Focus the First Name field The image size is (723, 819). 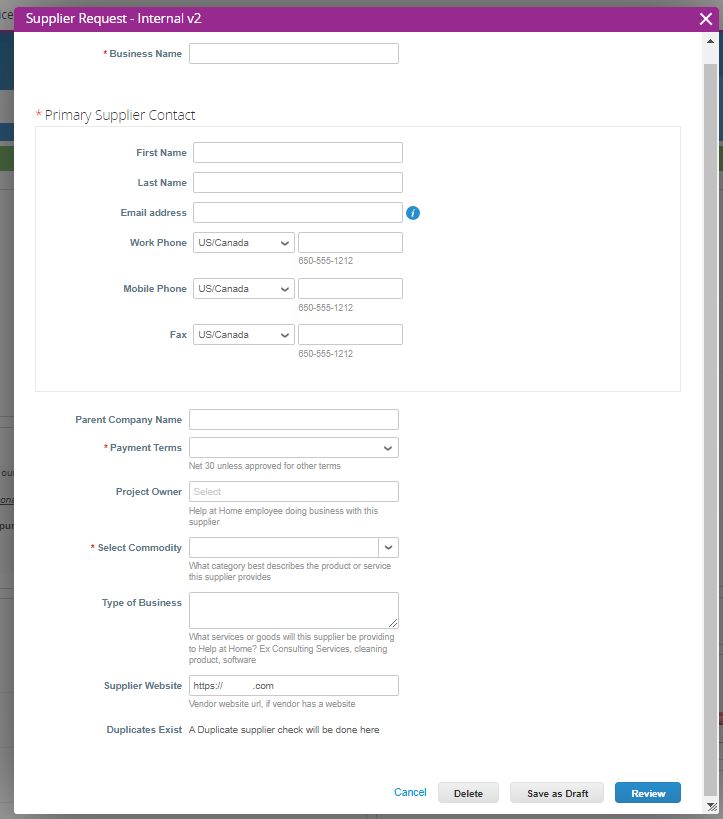click(x=298, y=153)
